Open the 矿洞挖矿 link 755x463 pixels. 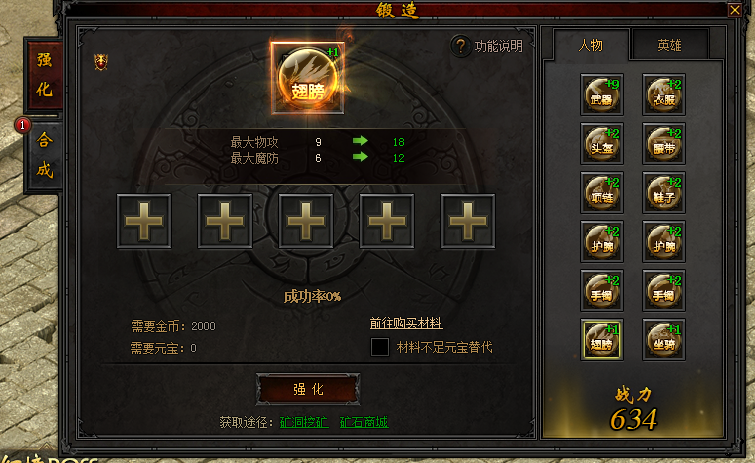(x=304, y=422)
